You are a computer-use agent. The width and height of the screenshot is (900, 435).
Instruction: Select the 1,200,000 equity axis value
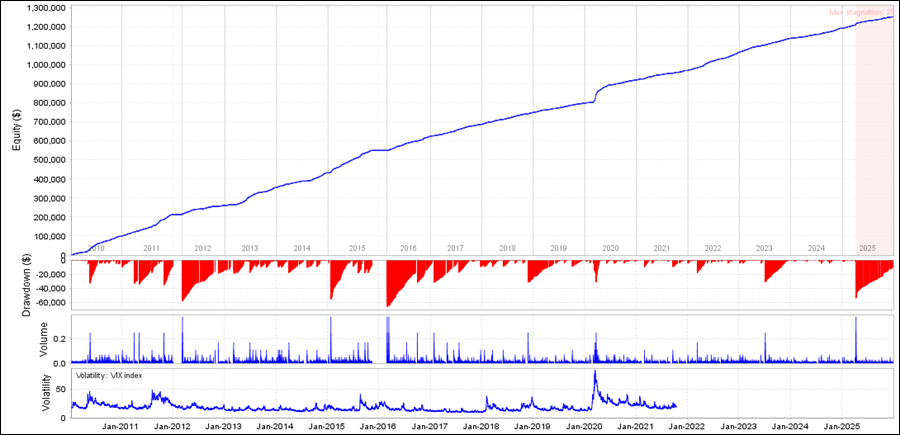coord(47,27)
